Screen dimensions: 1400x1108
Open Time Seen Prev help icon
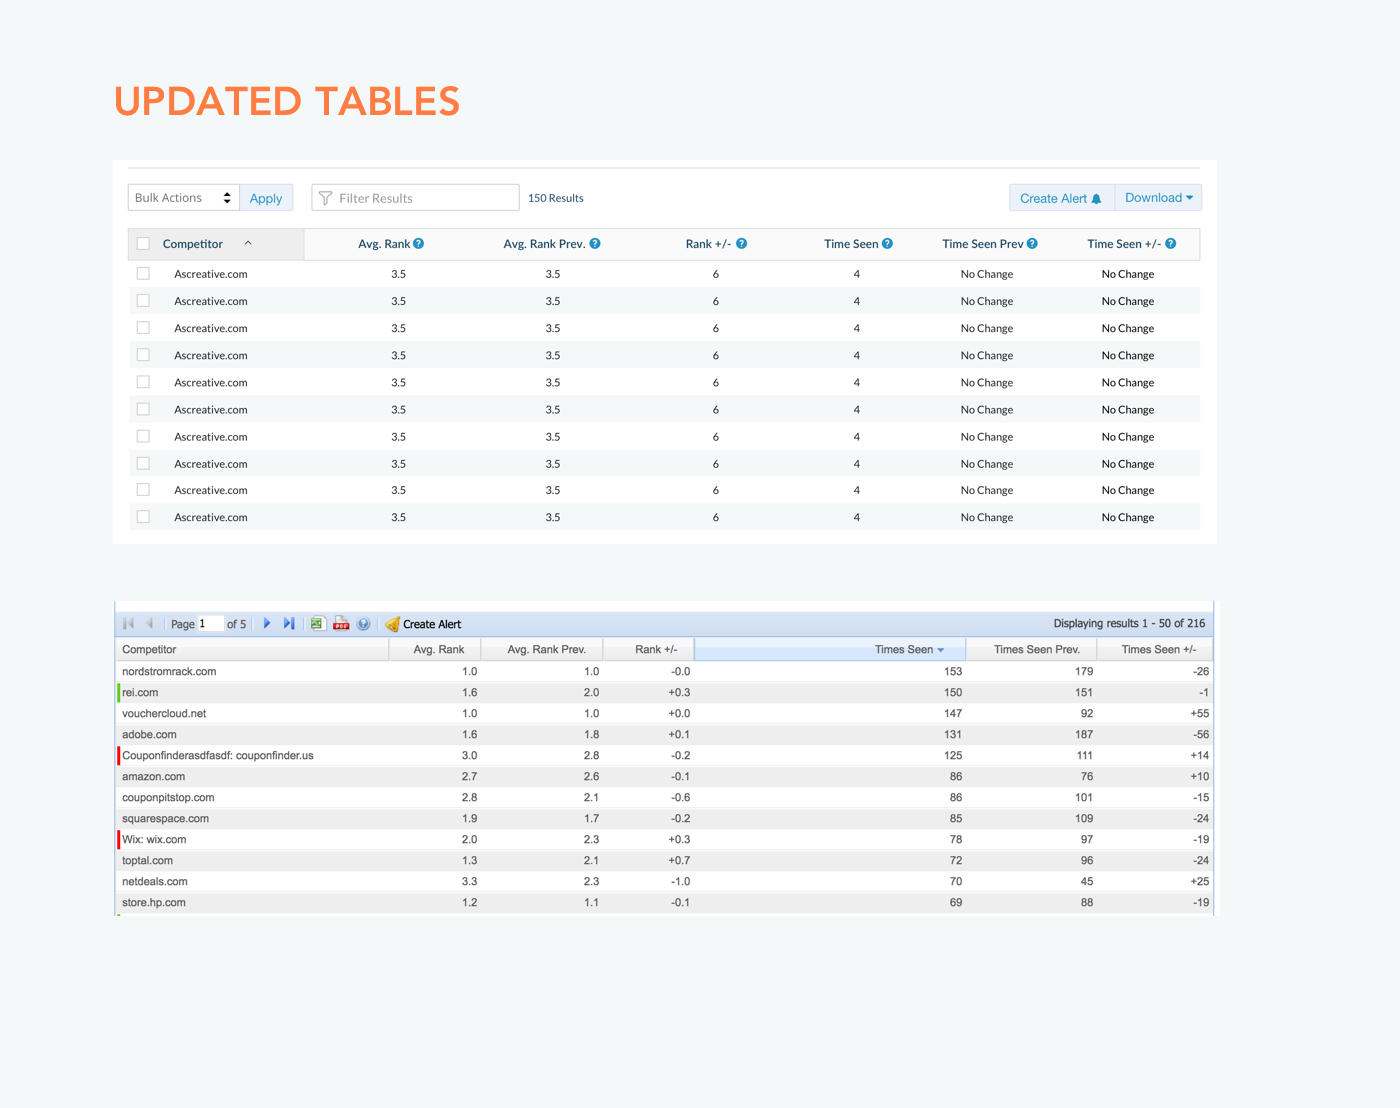coord(1032,243)
